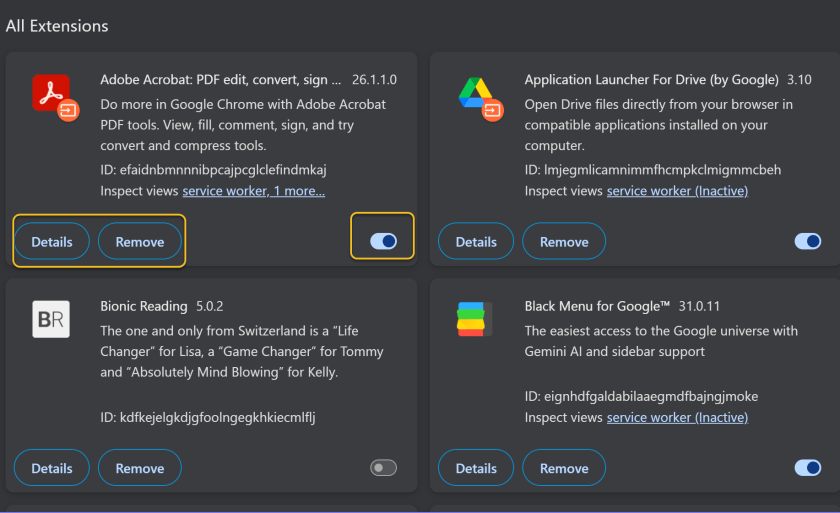Click the Bionic Reading BR icon
Screen dimensions: 840x513
click(52, 320)
